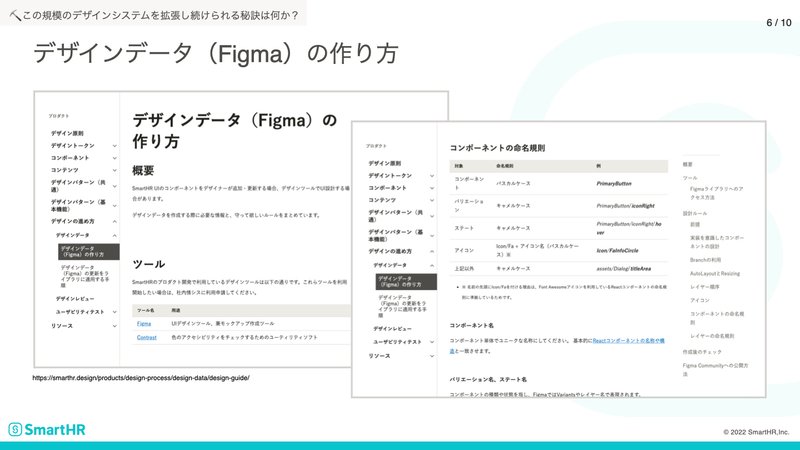Click the ツール heading in left screenshot
Image resolution: width=800 pixels, height=450 pixels.
(148, 264)
